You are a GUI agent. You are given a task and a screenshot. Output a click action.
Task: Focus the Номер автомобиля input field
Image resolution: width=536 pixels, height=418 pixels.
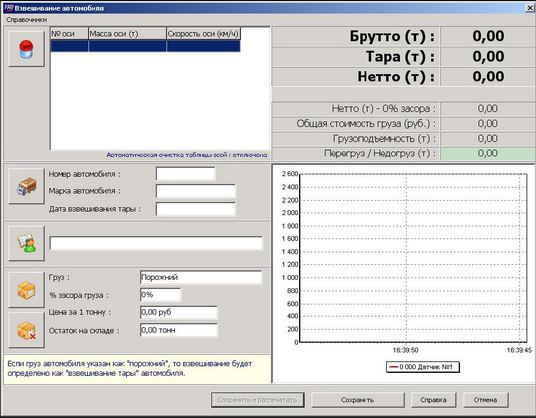[186, 174]
